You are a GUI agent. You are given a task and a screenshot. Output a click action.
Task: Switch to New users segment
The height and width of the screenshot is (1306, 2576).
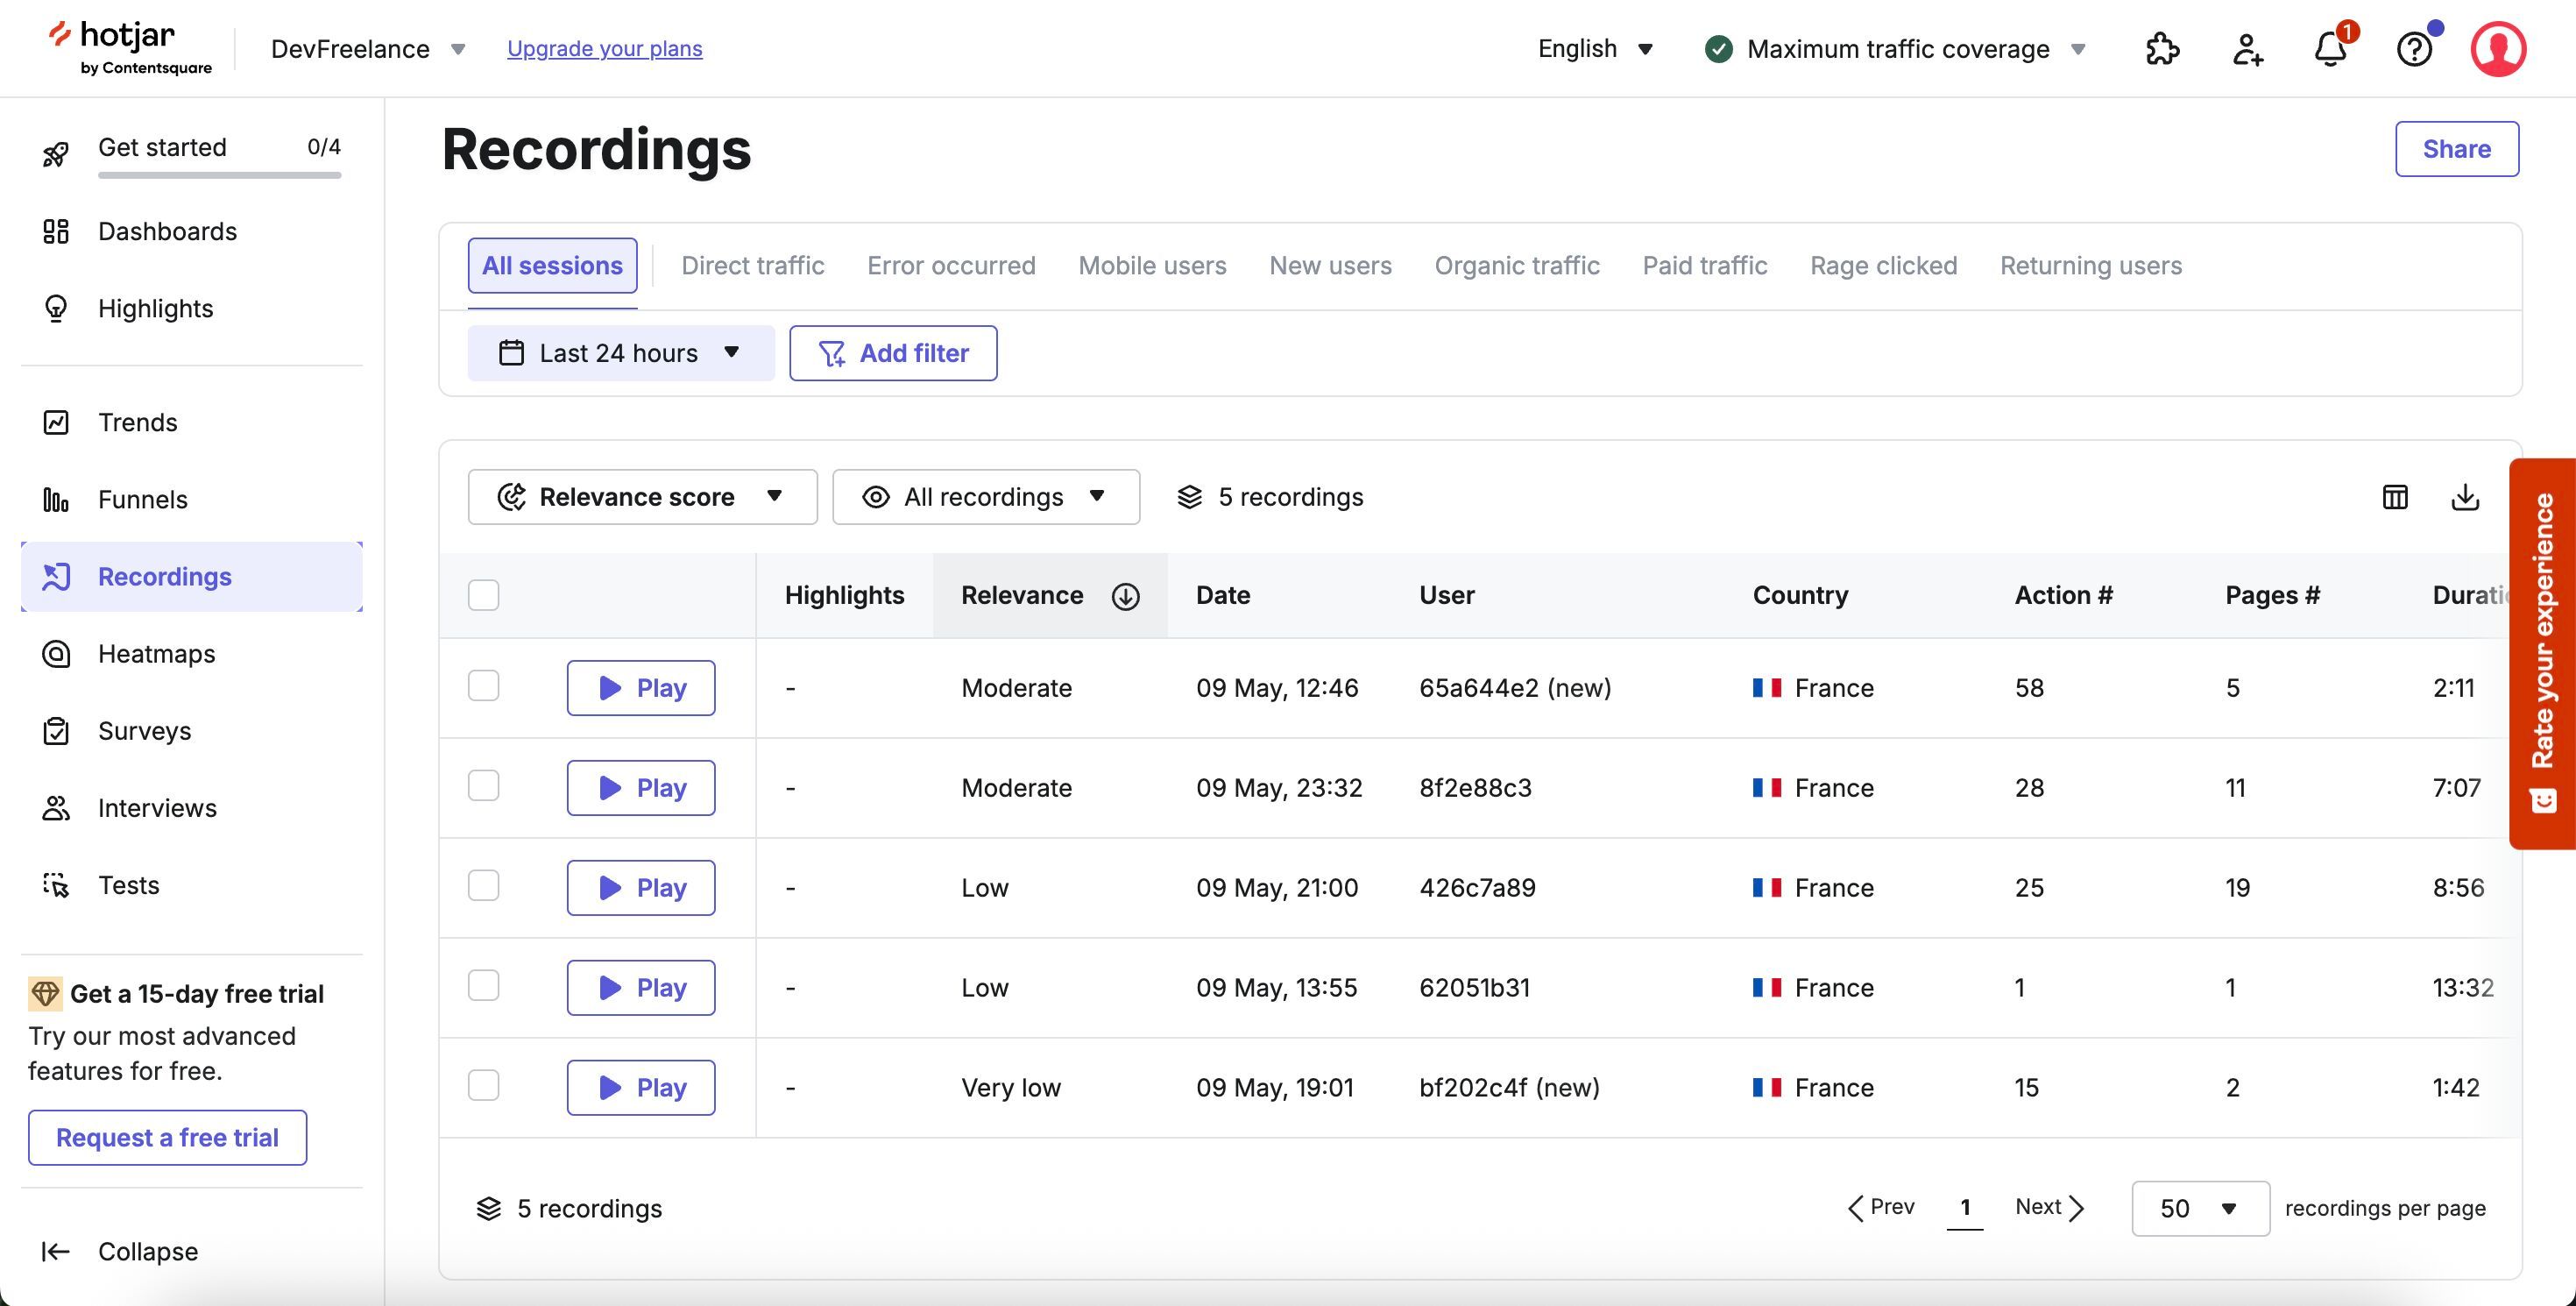[1330, 266]
